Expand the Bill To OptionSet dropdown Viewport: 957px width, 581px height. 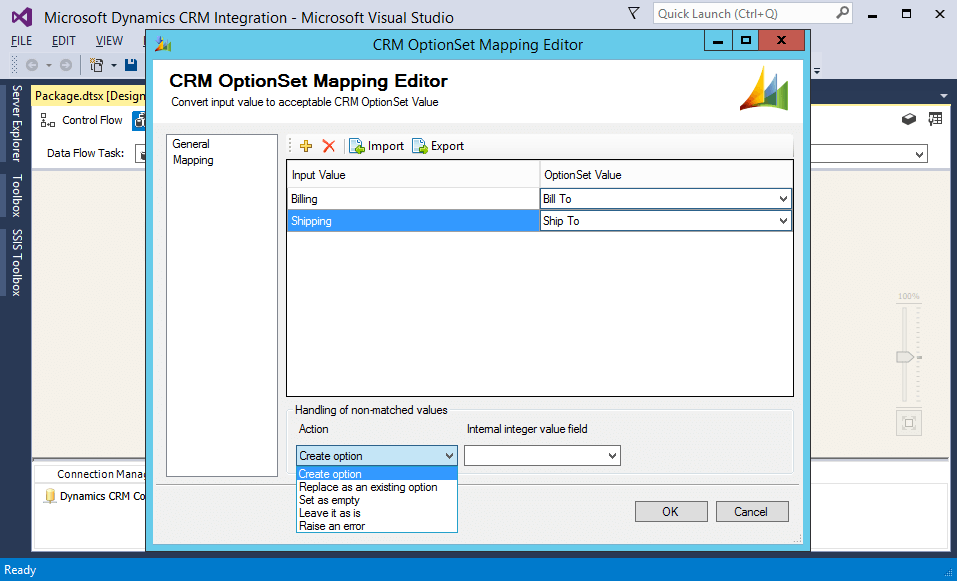click(x=783, y=199)
